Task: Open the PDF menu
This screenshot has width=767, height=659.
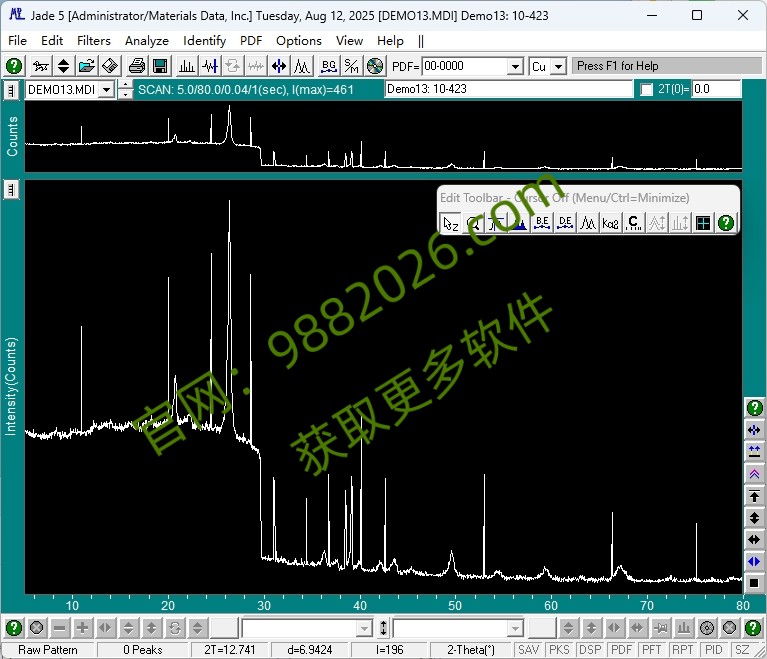Action: (x=251, y=41)
